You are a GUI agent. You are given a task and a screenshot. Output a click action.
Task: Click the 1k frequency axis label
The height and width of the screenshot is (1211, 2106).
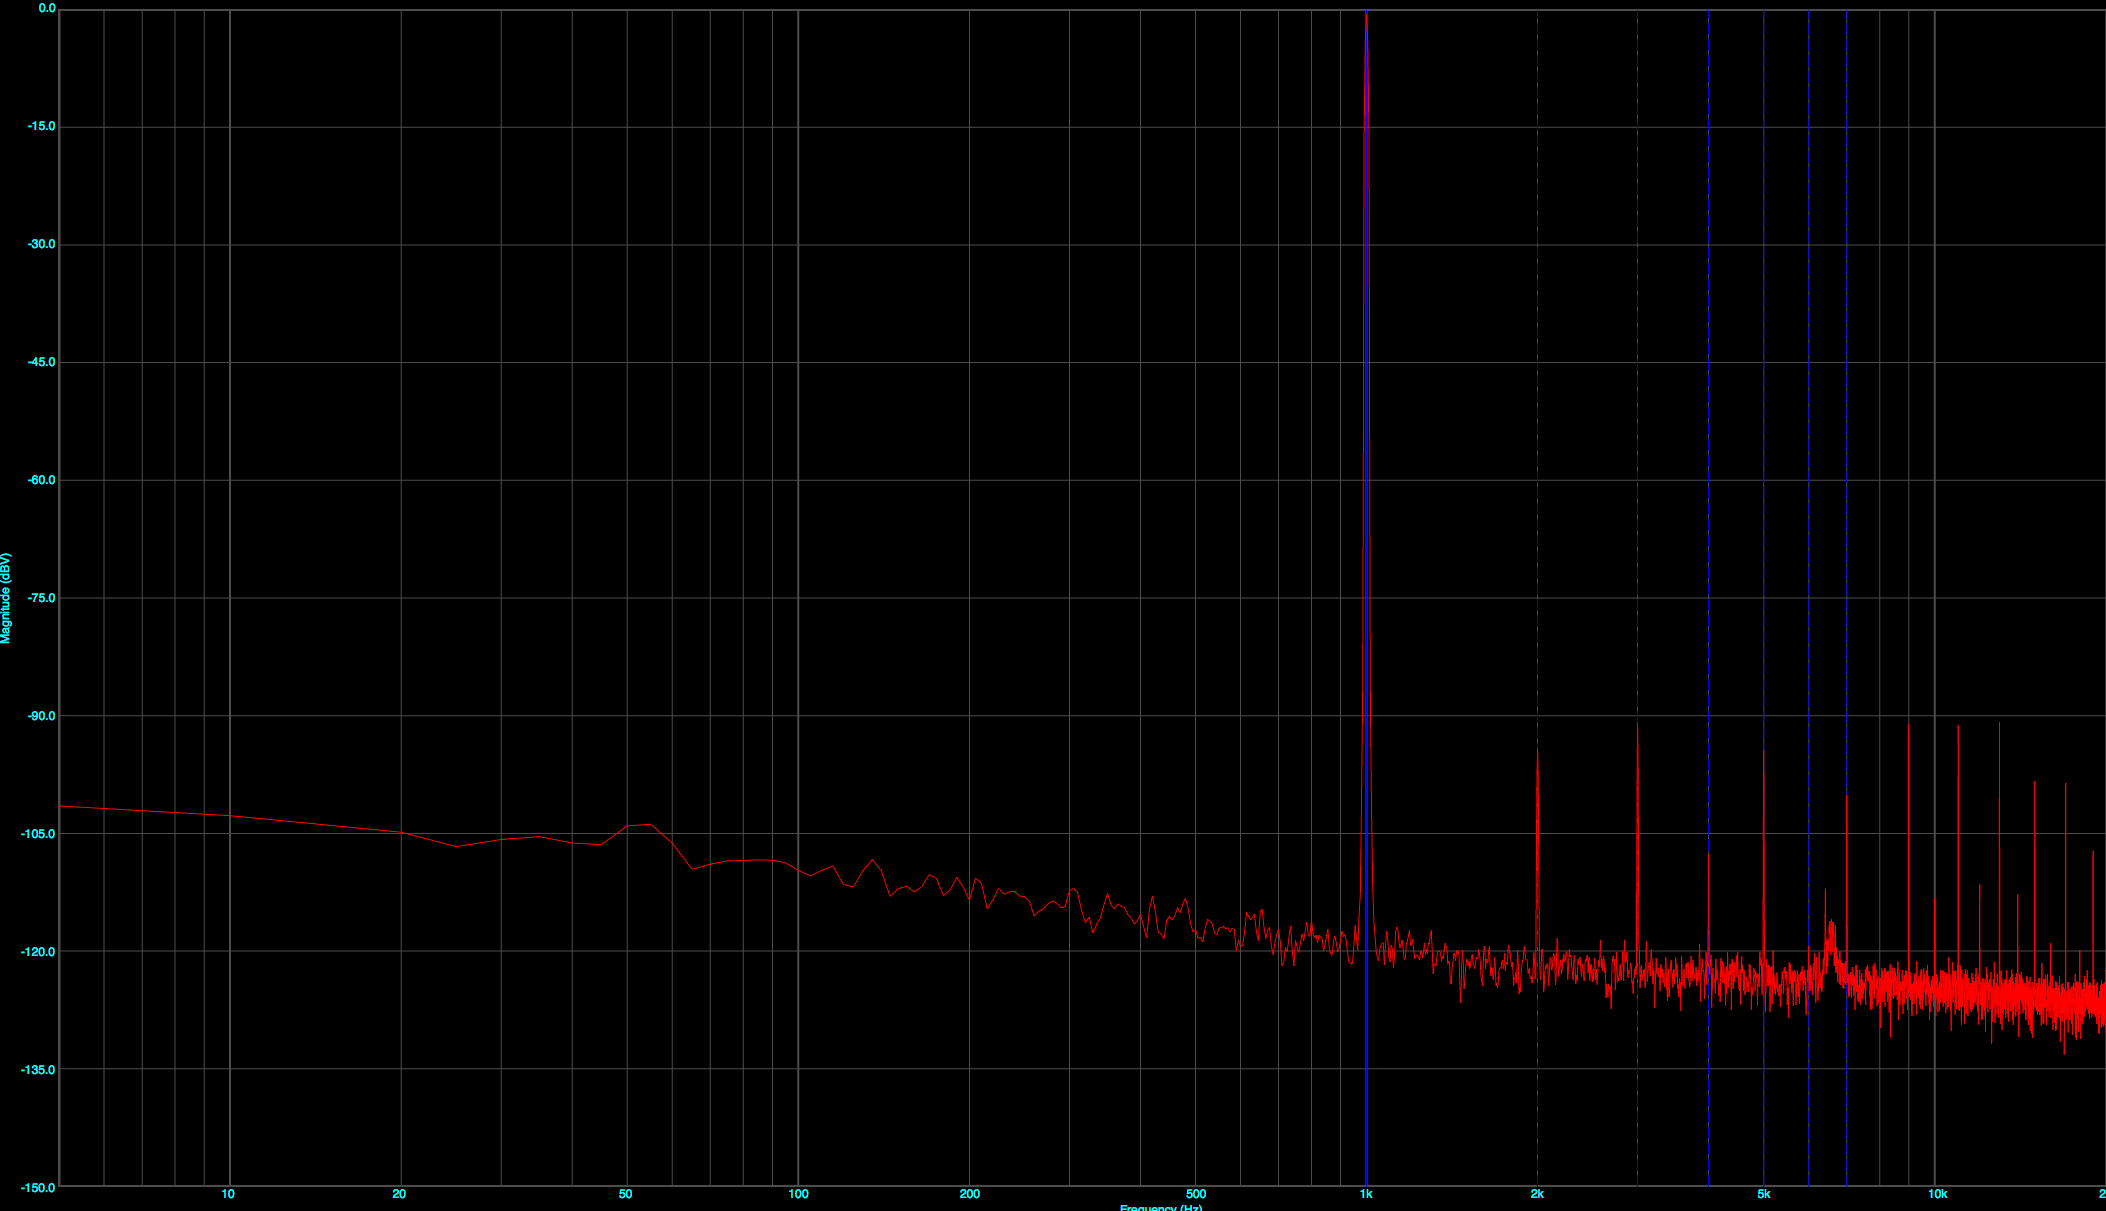pos(1366,1194)
